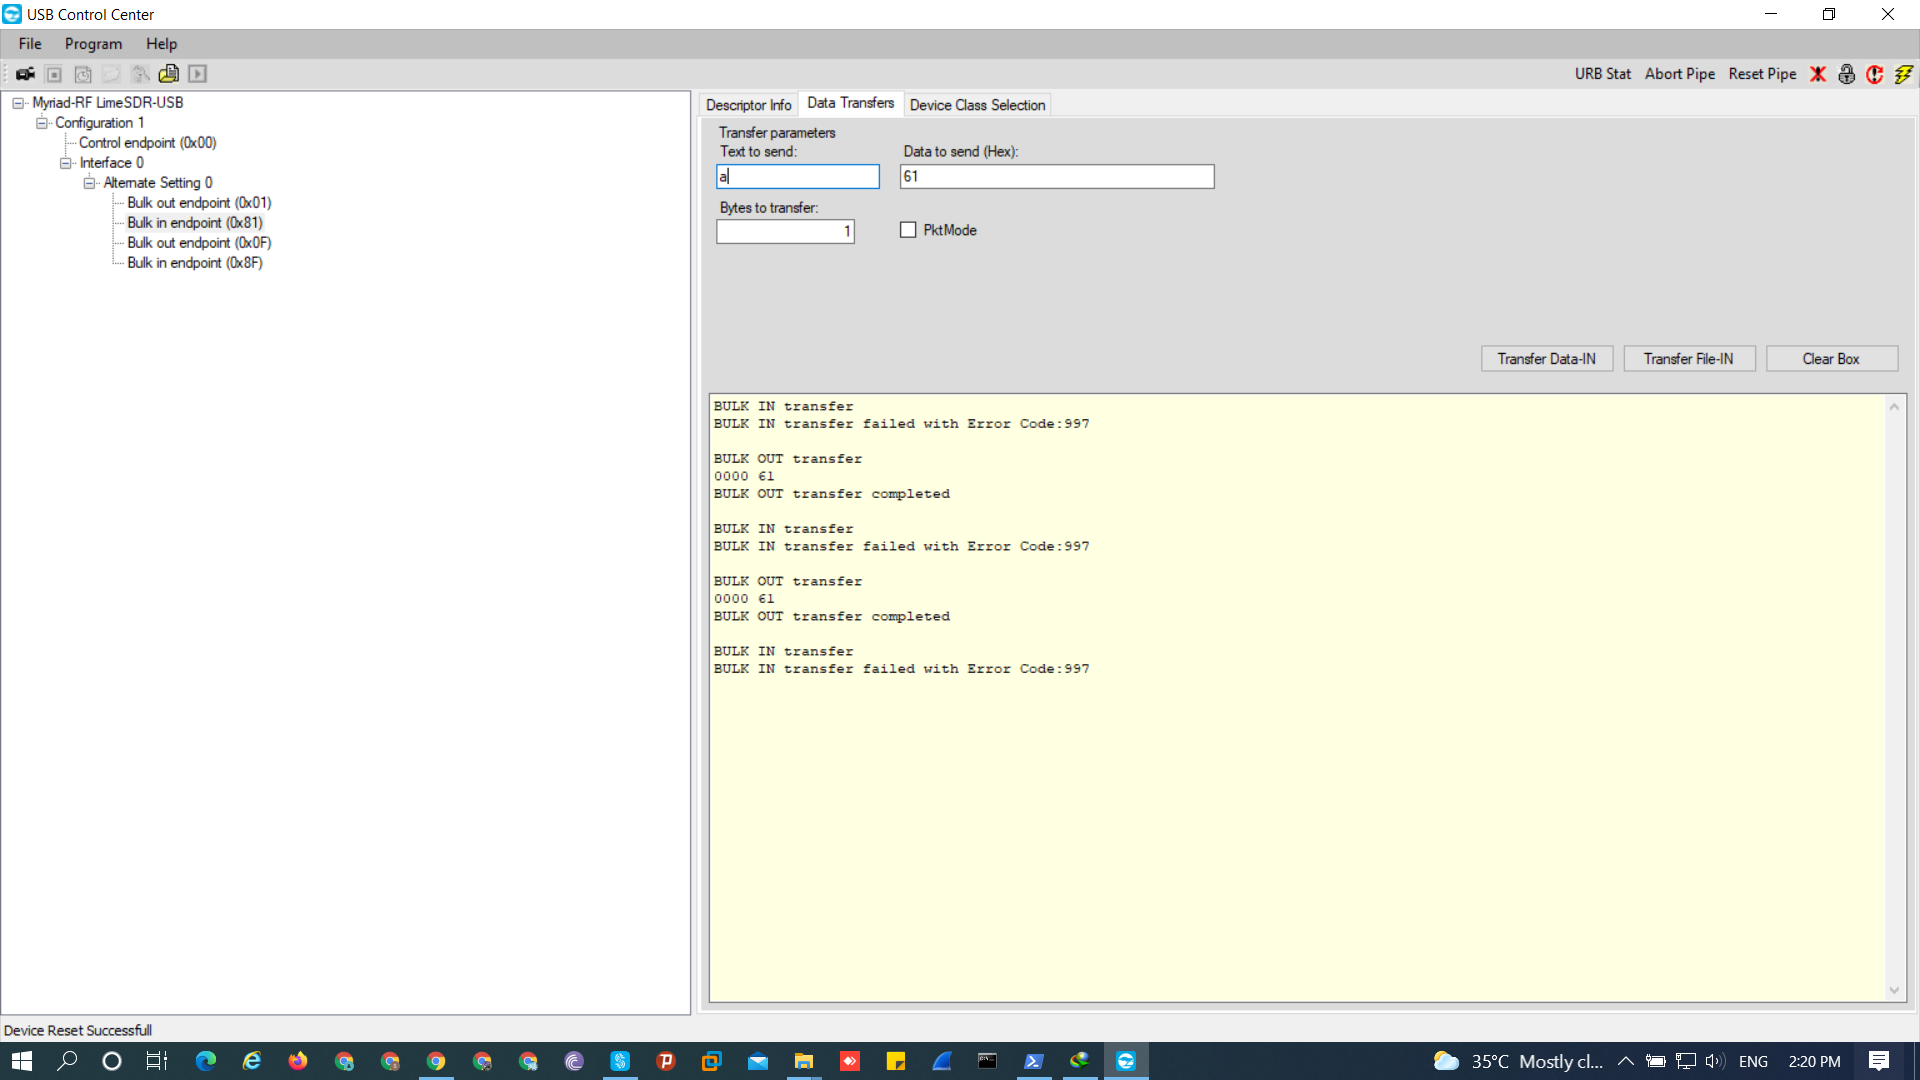The image size is (1920, 1080).
Task: Click the red X exclamation icon
Action: coord(1818,74)
